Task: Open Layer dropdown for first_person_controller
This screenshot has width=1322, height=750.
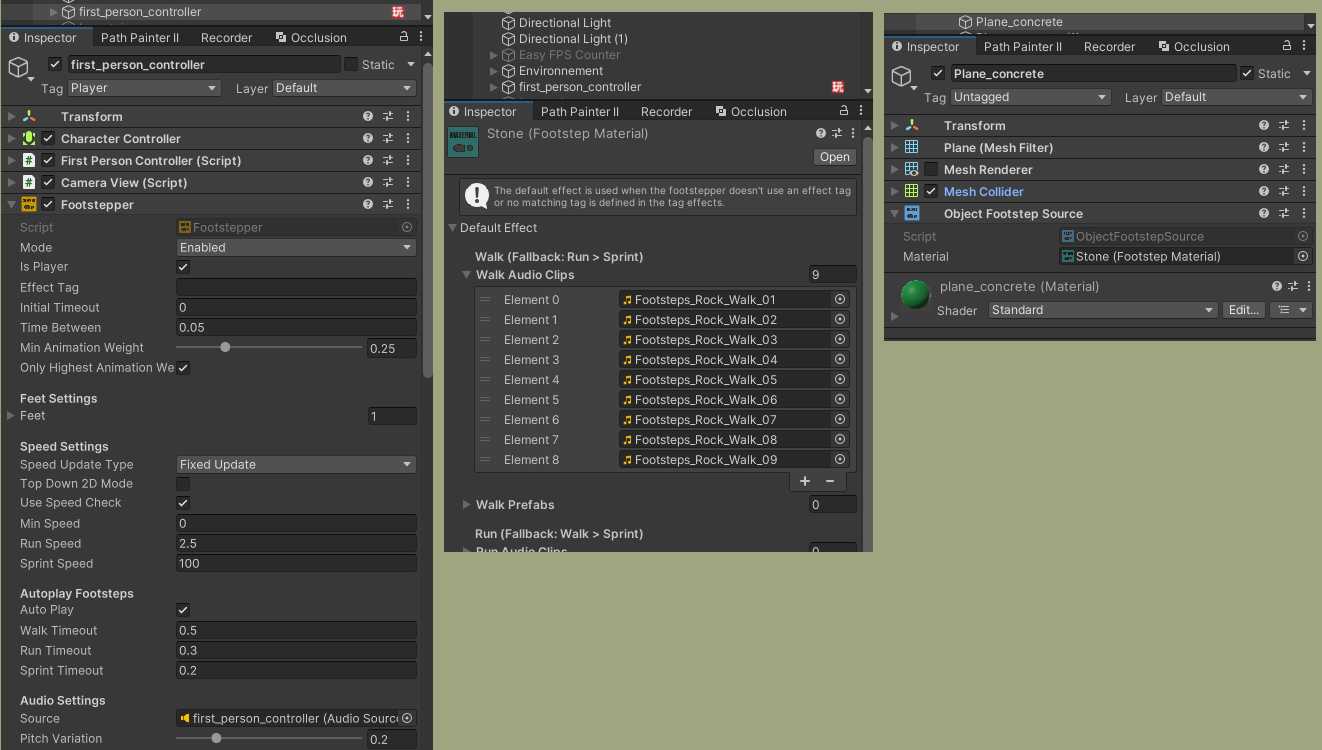Action: (x=344, y=89)
